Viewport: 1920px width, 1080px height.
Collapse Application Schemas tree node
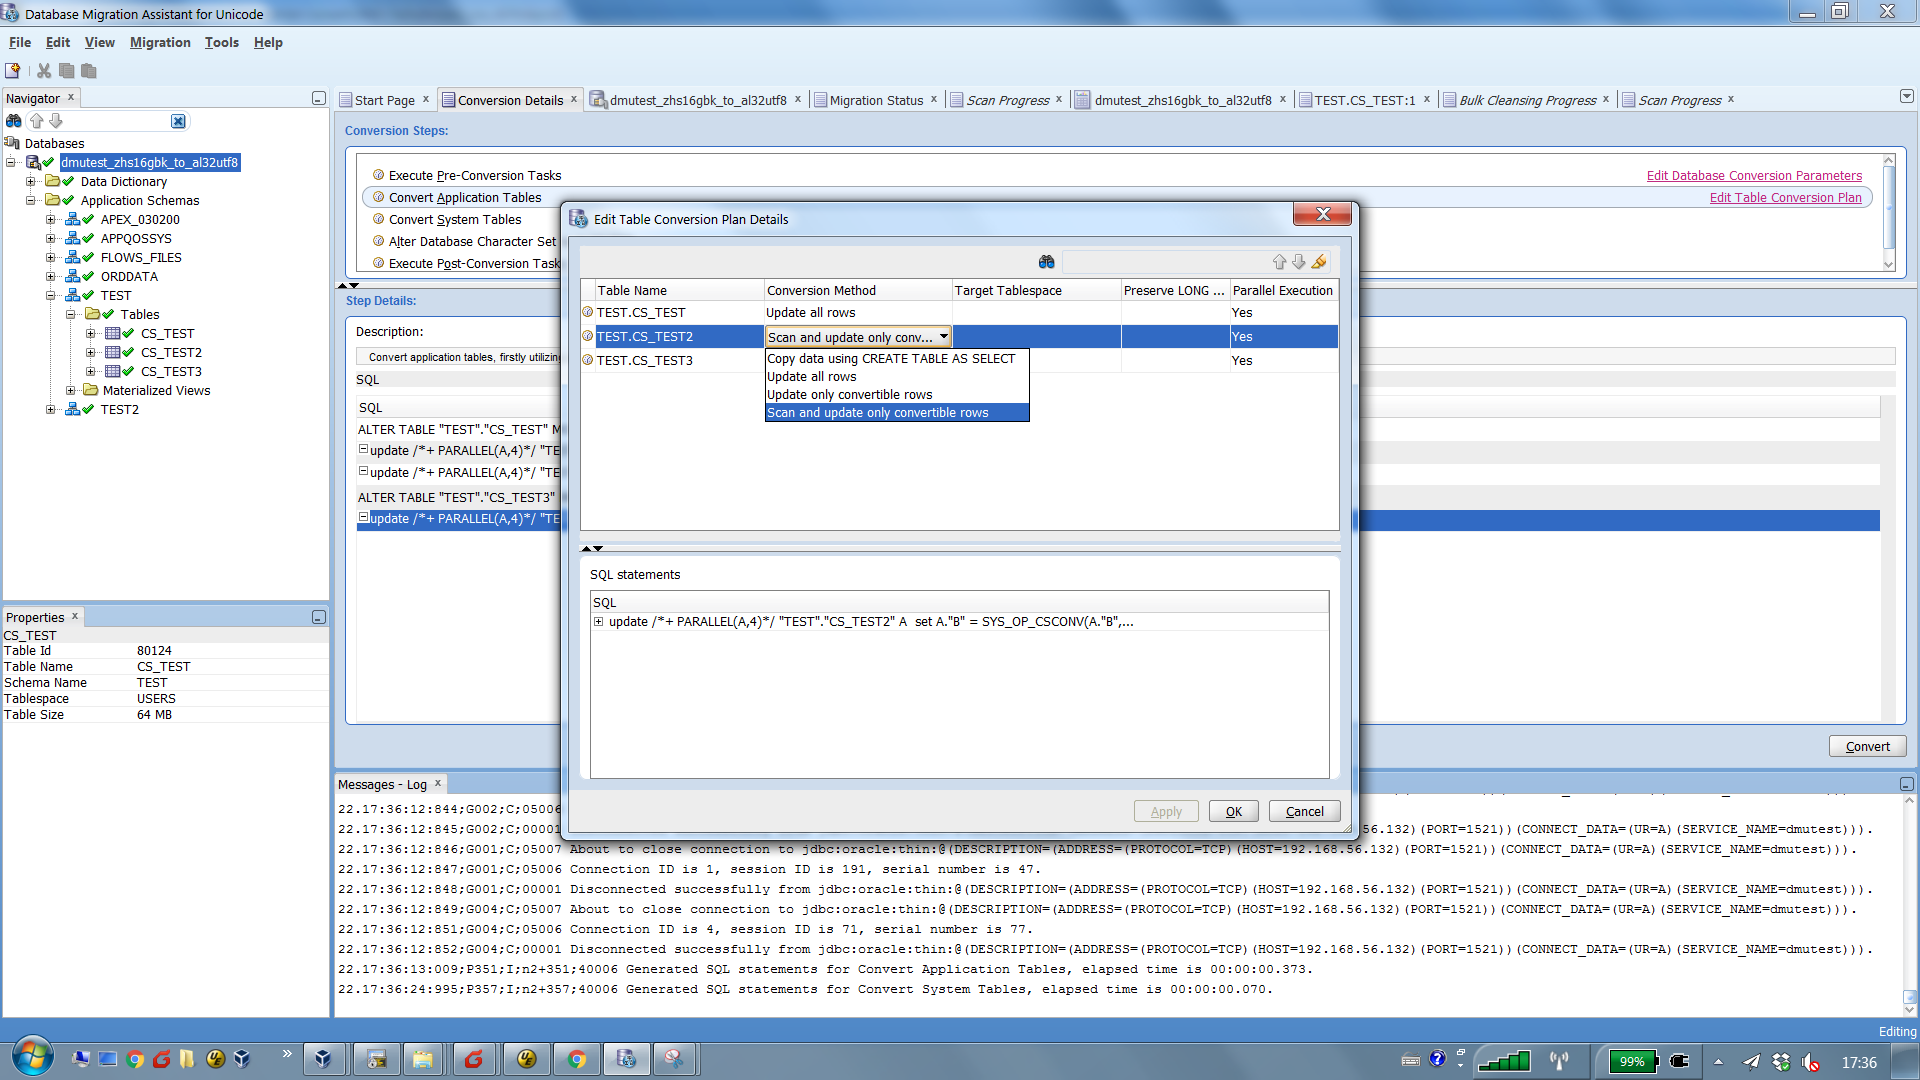31,200
